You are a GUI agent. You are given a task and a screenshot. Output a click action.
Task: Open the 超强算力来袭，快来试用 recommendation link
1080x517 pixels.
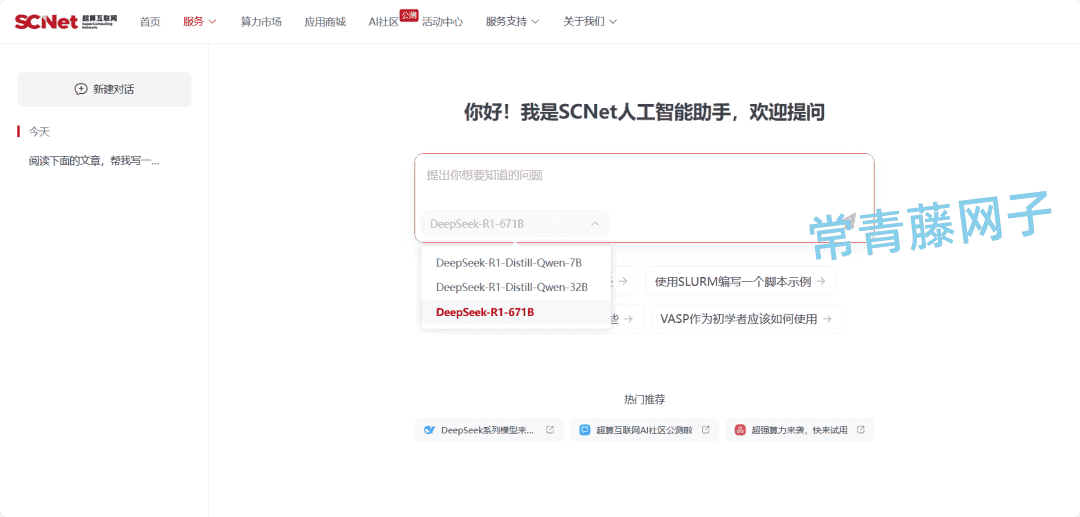pos(800,430)
